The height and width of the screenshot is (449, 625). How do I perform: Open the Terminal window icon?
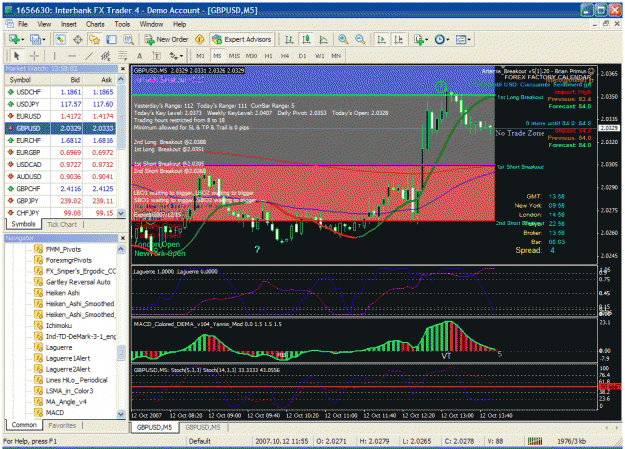tap(112, 39)
